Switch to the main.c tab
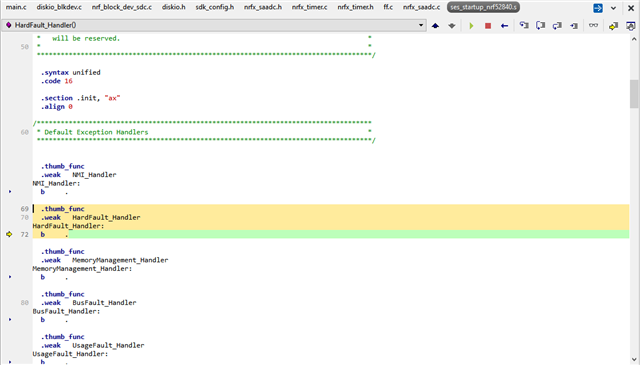This screenshot has width=640, height=365. click(x=16, y=7)
